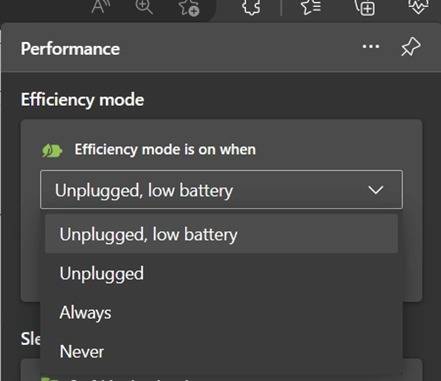
Task: Add this page to favorites star icon
Action: pos(189,7)
